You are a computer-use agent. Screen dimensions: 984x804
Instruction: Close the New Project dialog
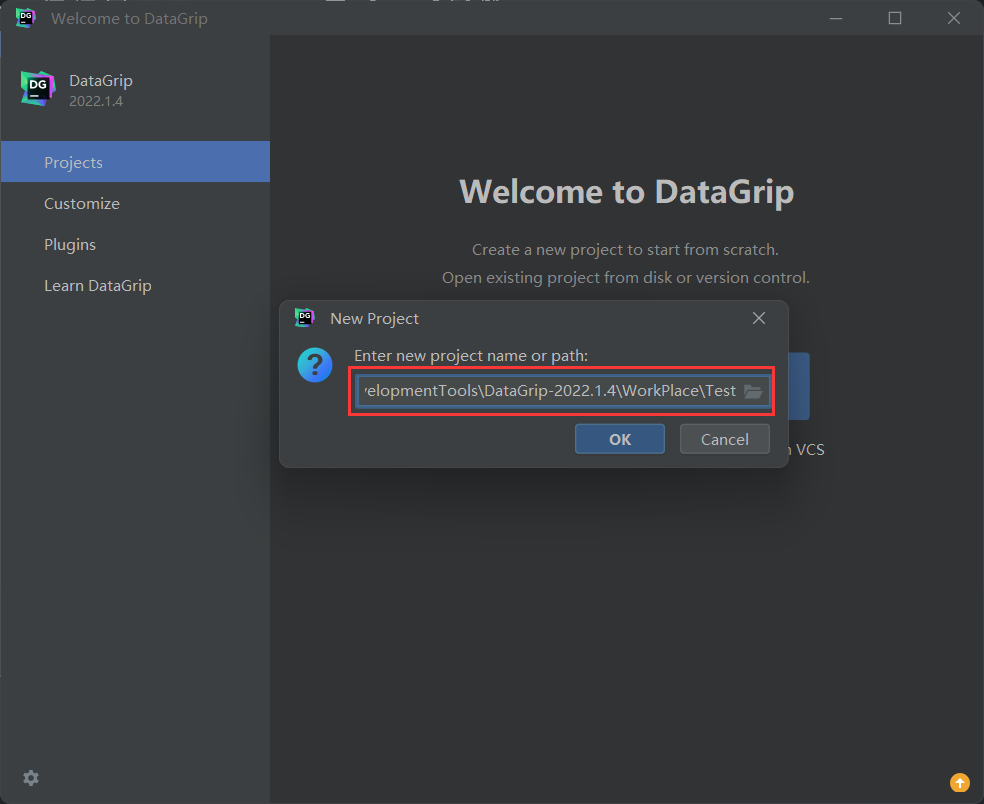pos(759,318)
